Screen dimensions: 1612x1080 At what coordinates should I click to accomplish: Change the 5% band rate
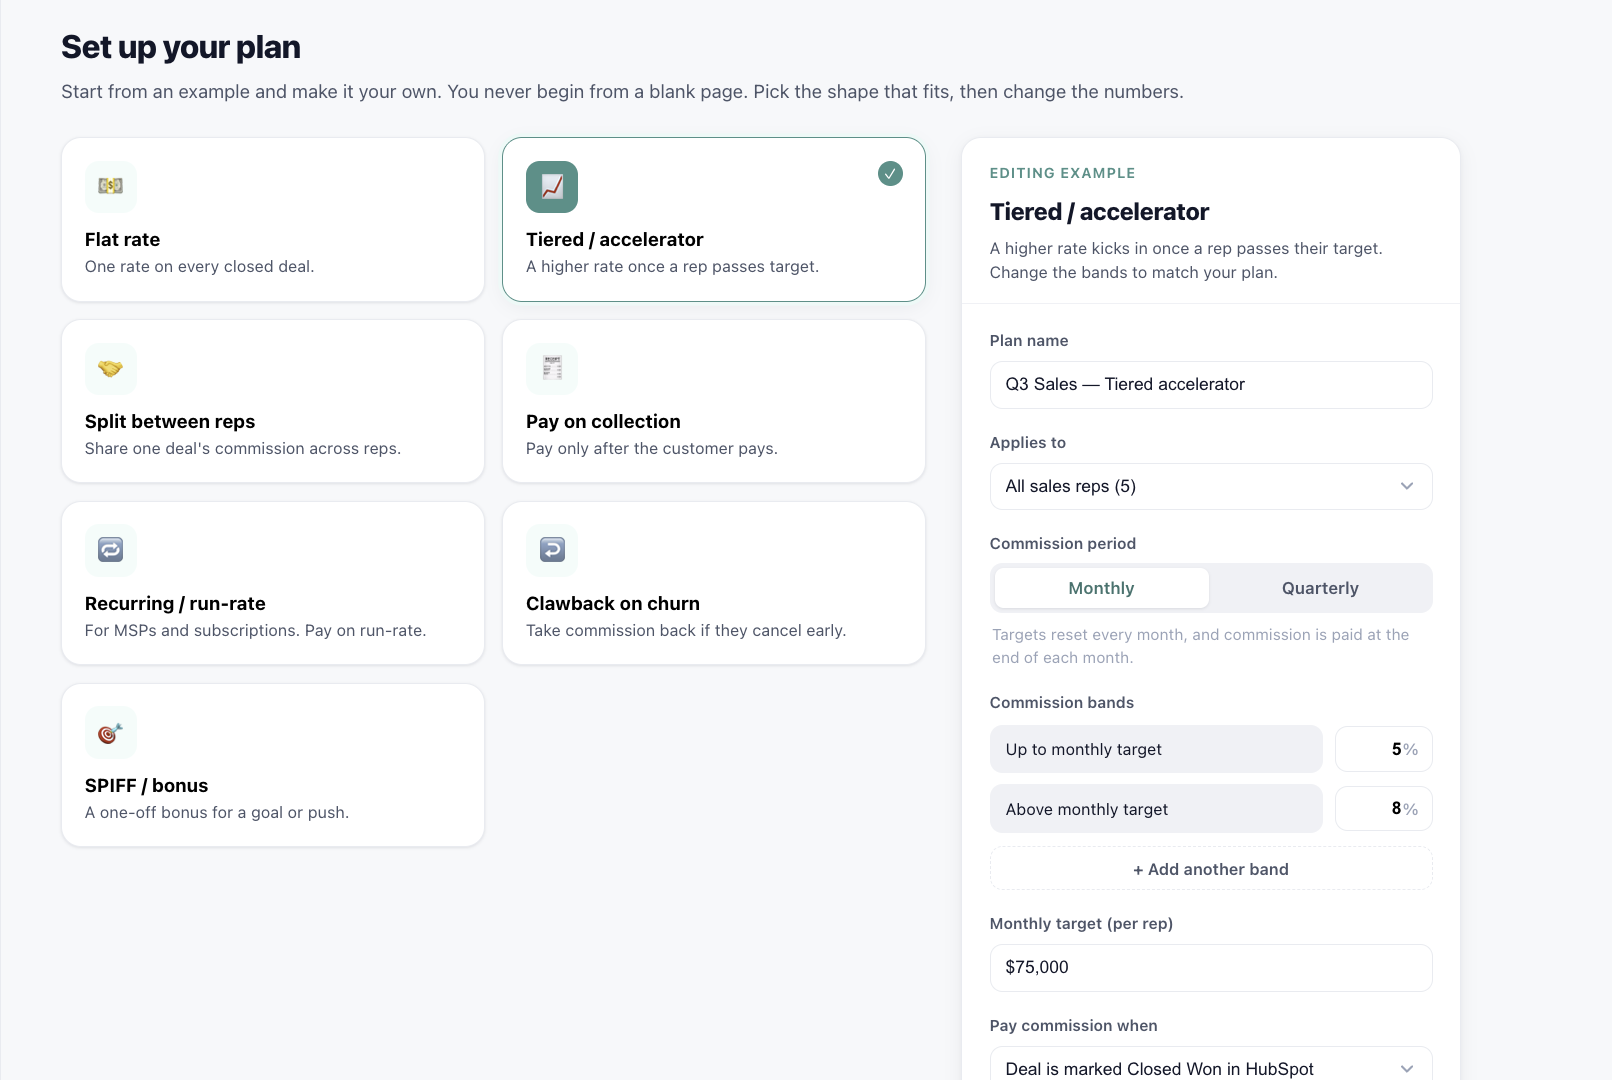1384,749
